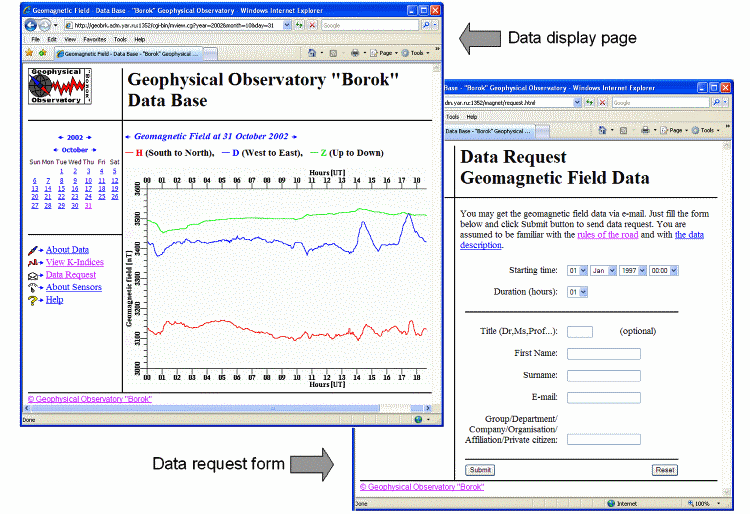Image resolution: width=750 pixels, height=514 pixels.
Task: Click the Title (Dr,Ms,Prof) input field
Action: (580, 331)
